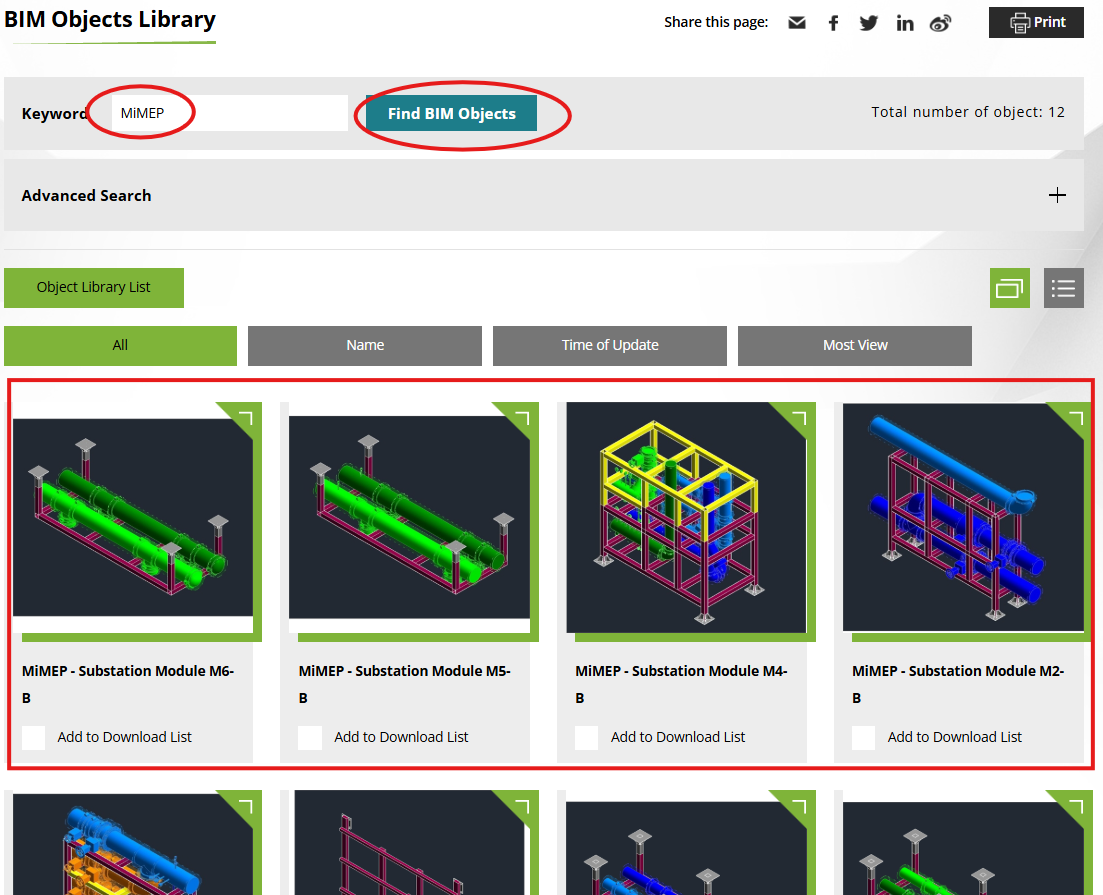Focus the Keyword search field
Image resolution: width=1103 pixels, height=895 pixels.
229,113
